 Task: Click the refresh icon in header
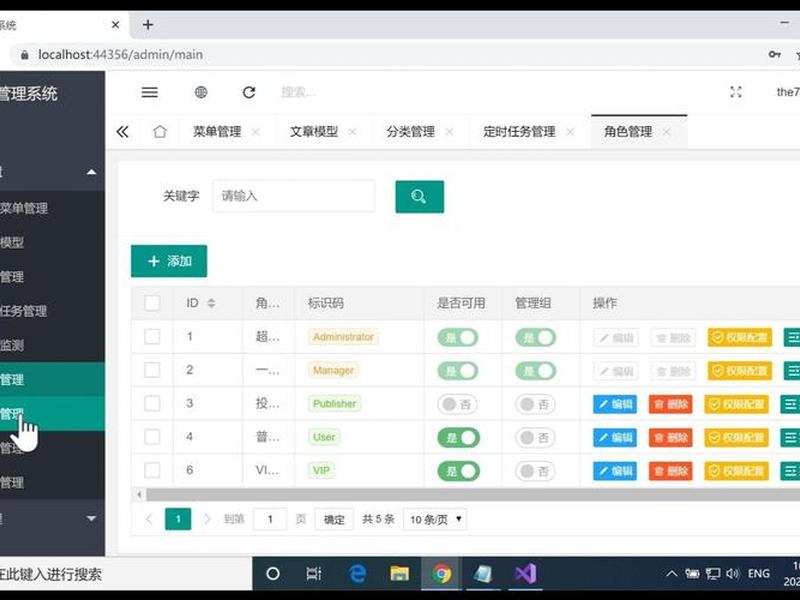point(249,92)
